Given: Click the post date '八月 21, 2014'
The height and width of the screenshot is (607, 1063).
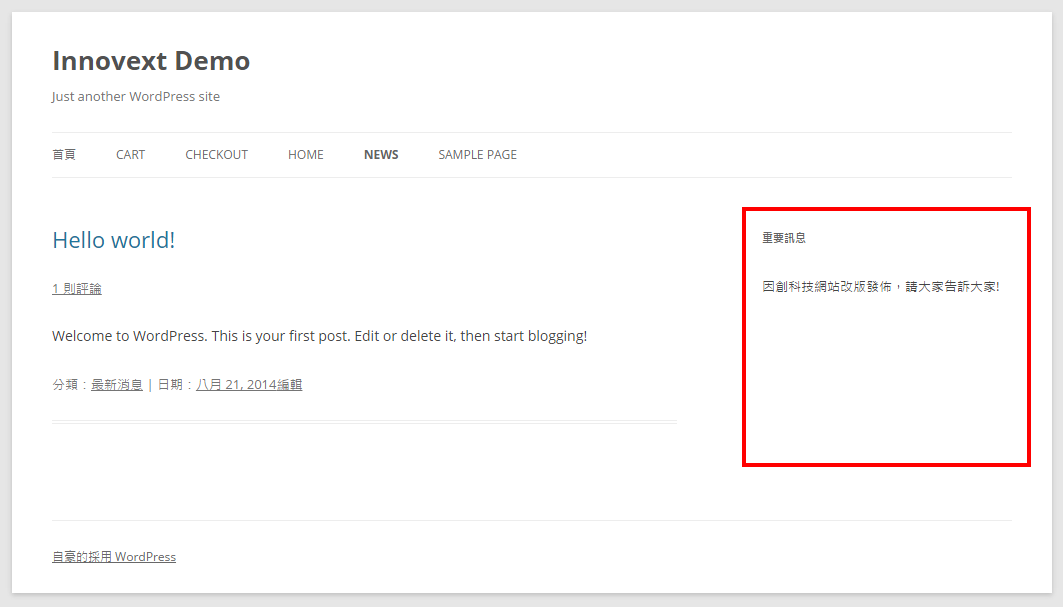Looking at the screenshot, I should (x=236, y=385).
